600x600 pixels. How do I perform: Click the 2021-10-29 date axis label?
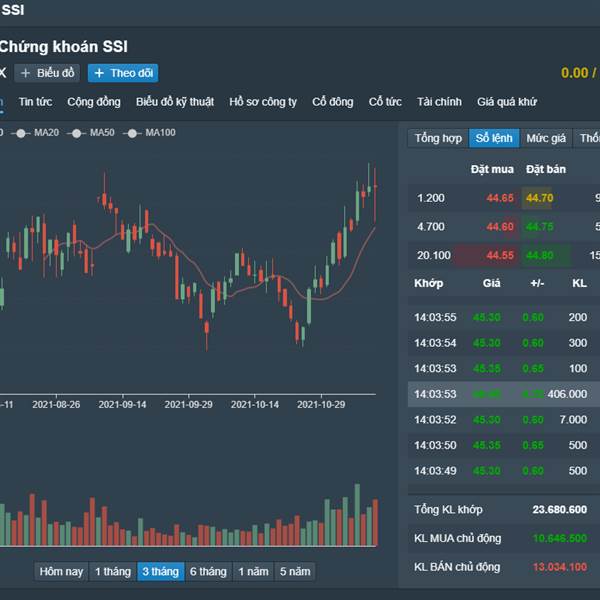(x=321, y=404)
